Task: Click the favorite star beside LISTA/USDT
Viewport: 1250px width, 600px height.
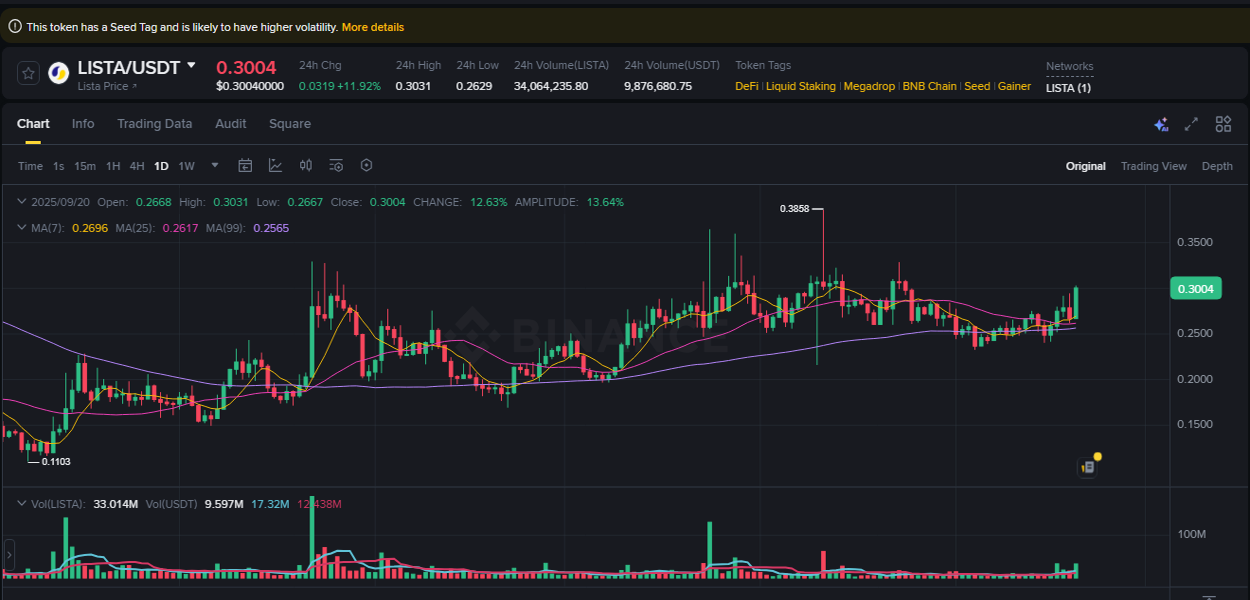Action: click(x=28, y=72)
